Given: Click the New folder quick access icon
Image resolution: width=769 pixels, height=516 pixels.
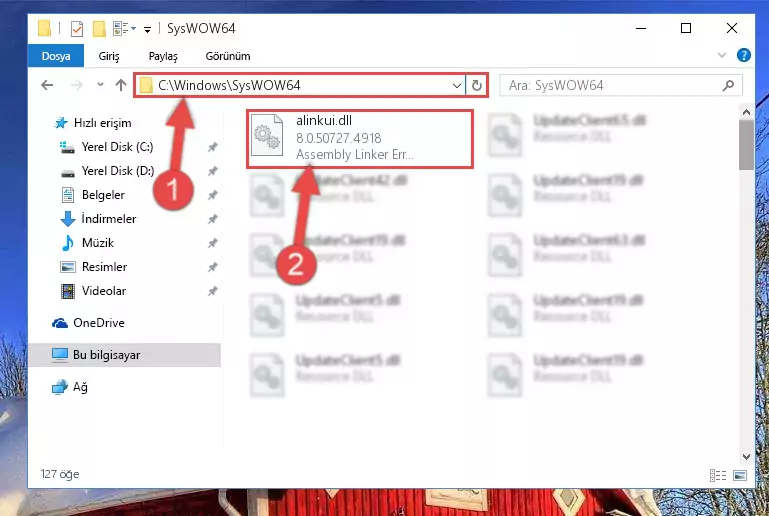Looking at the screenshot, I should [x=99, y=29].
